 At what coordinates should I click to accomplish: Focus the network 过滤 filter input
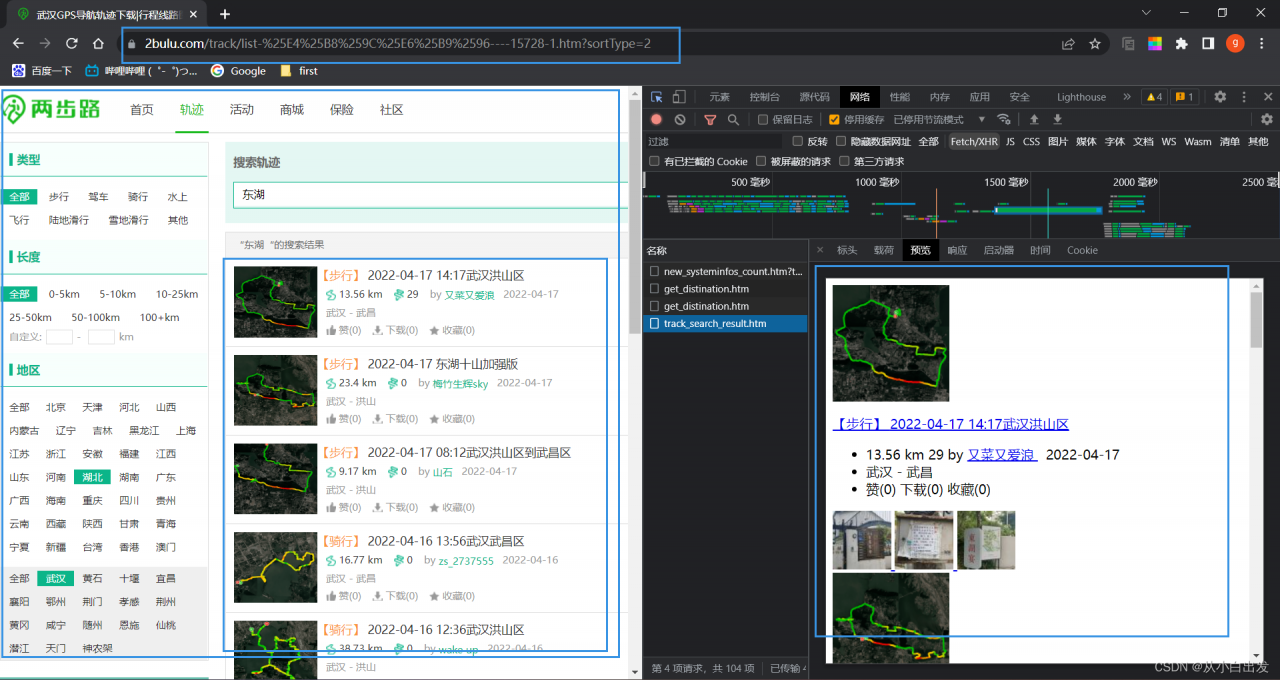[715, 142]
